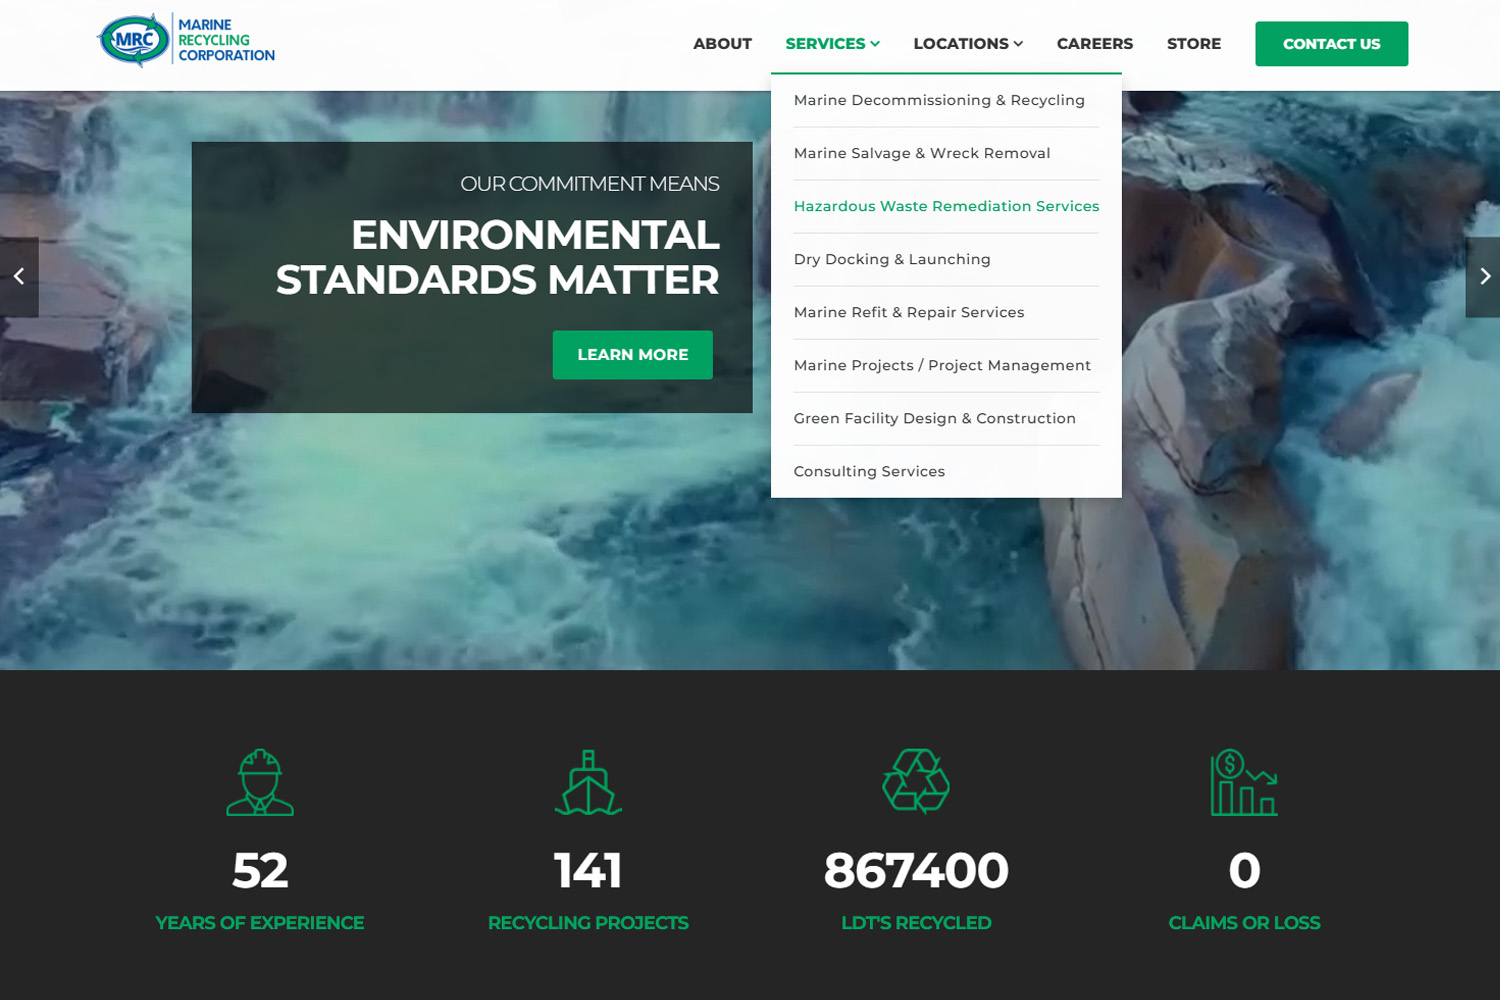Image resolution: width=1500 pixels, height=1000 pixels.
Task: Click the declining dollar chart icon
Action: [x=1244, y=782]
